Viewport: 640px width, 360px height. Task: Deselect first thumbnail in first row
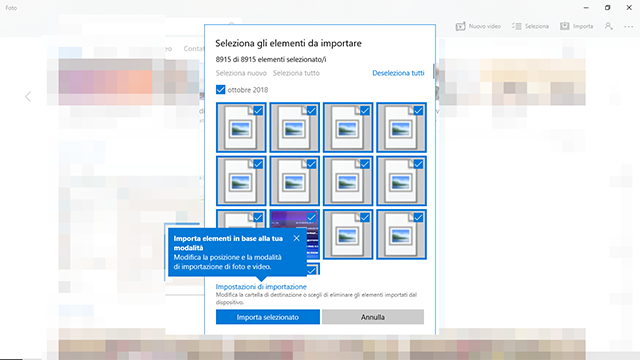click(241, 127)
